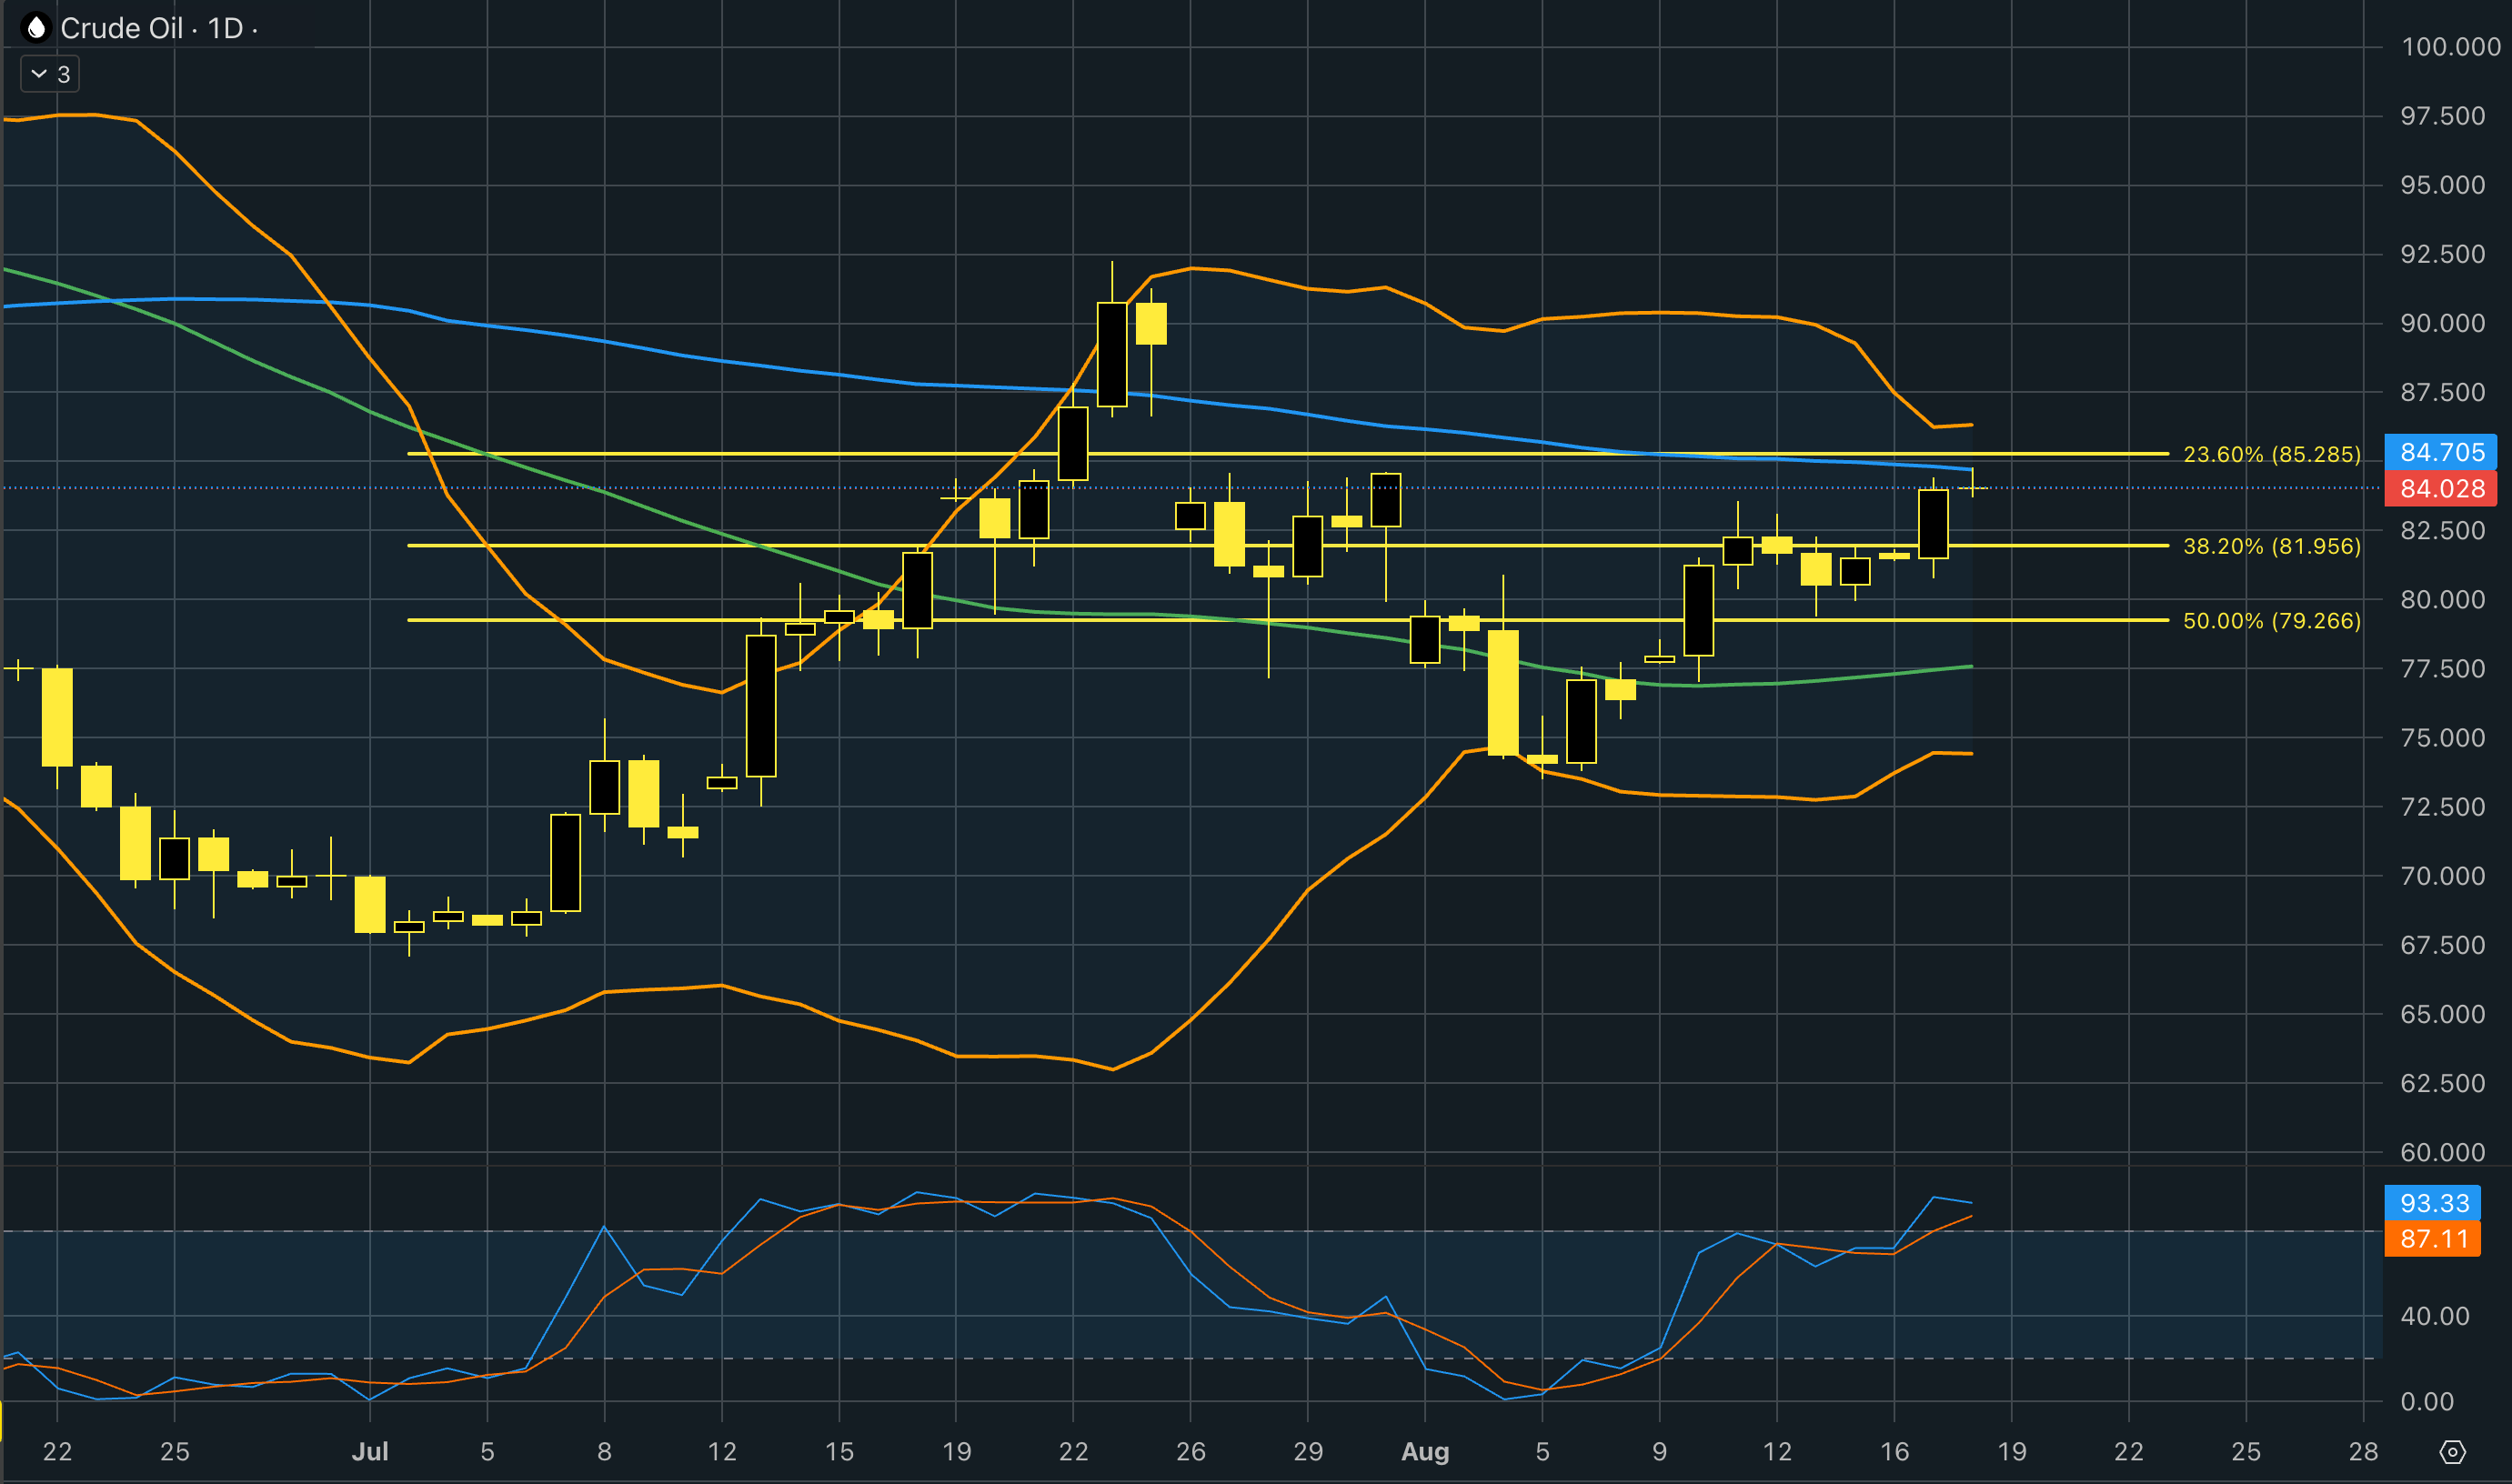This screenshot has width=2512, height=1484.
Task: Click the 23.60% (85.285) Fibonacci label
Action: (x=2271, y=454)
